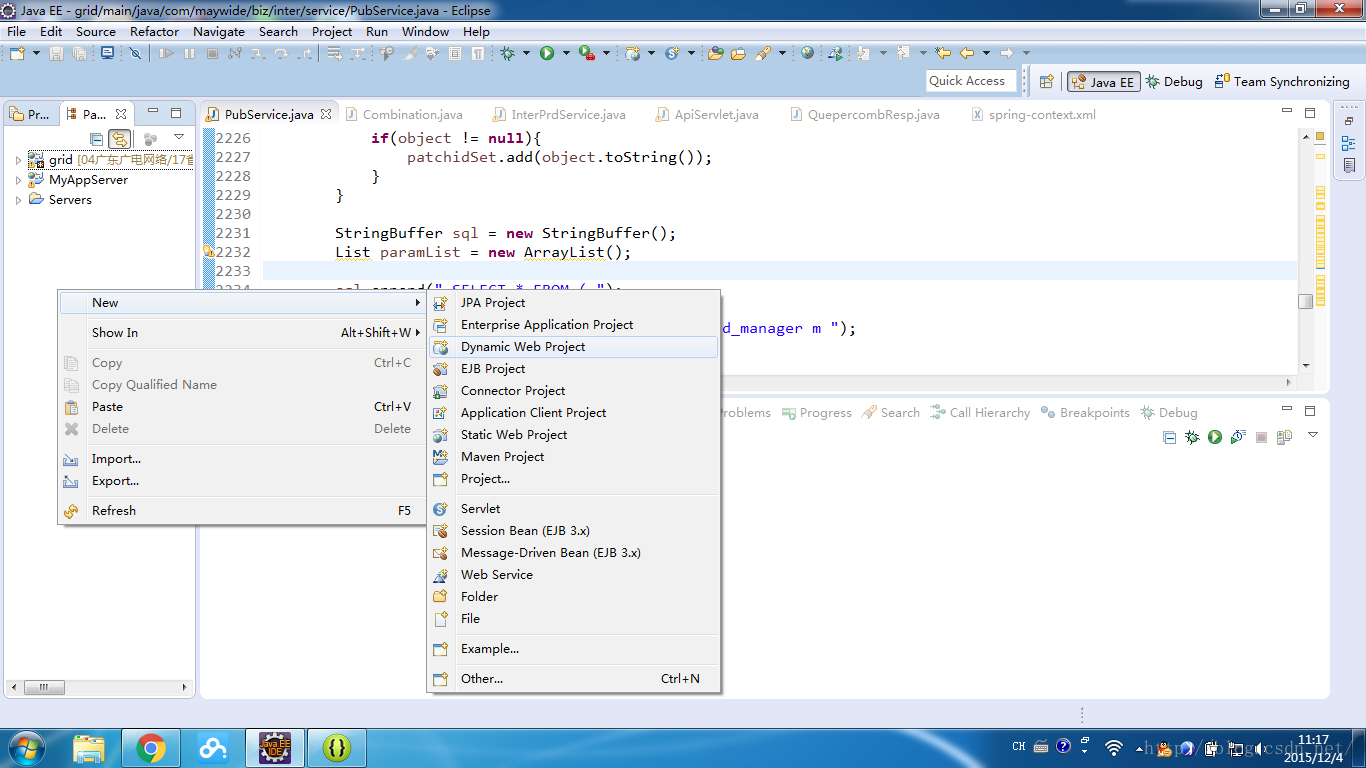
Task: Switch to the Project Explorer tab
Action: tap(30, 115)
